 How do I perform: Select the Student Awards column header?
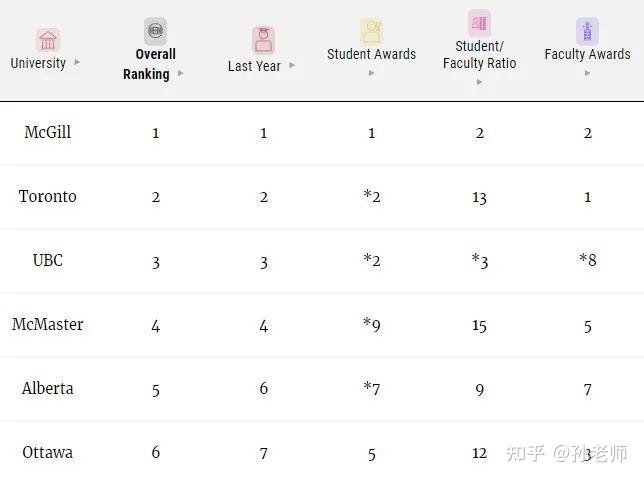(371, 54)
